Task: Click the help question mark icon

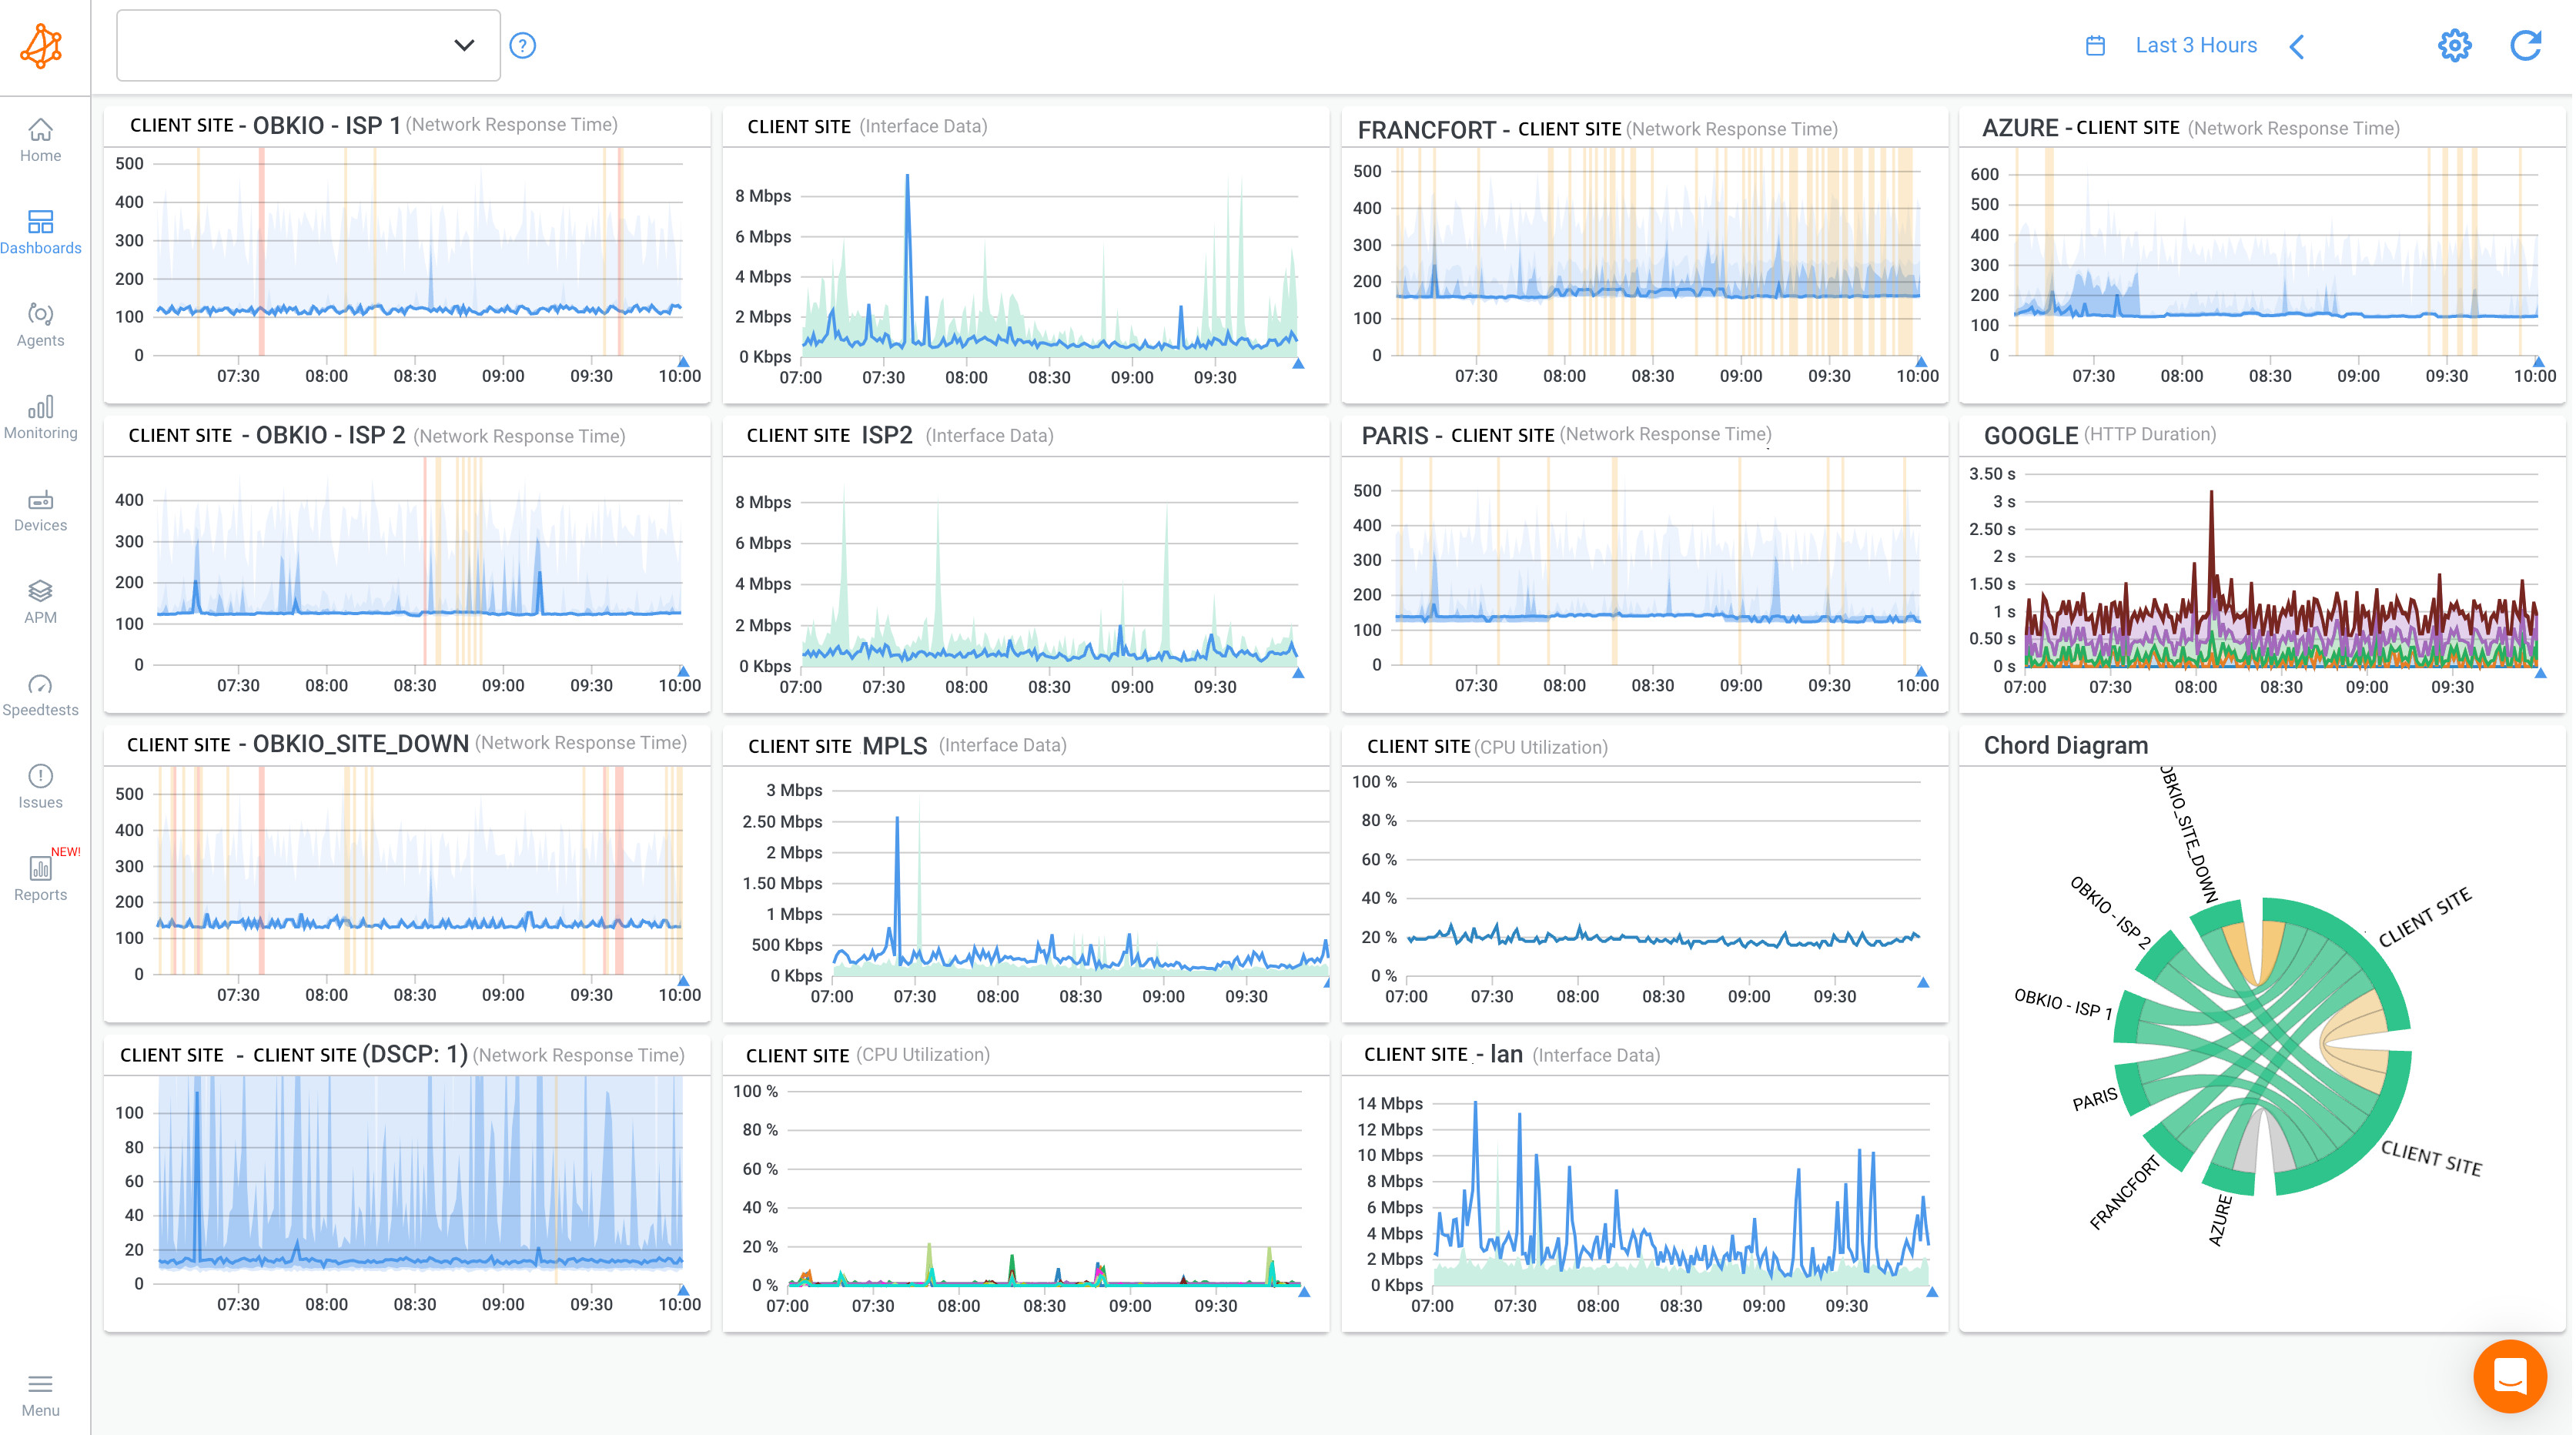Action: tap(522, 45)
